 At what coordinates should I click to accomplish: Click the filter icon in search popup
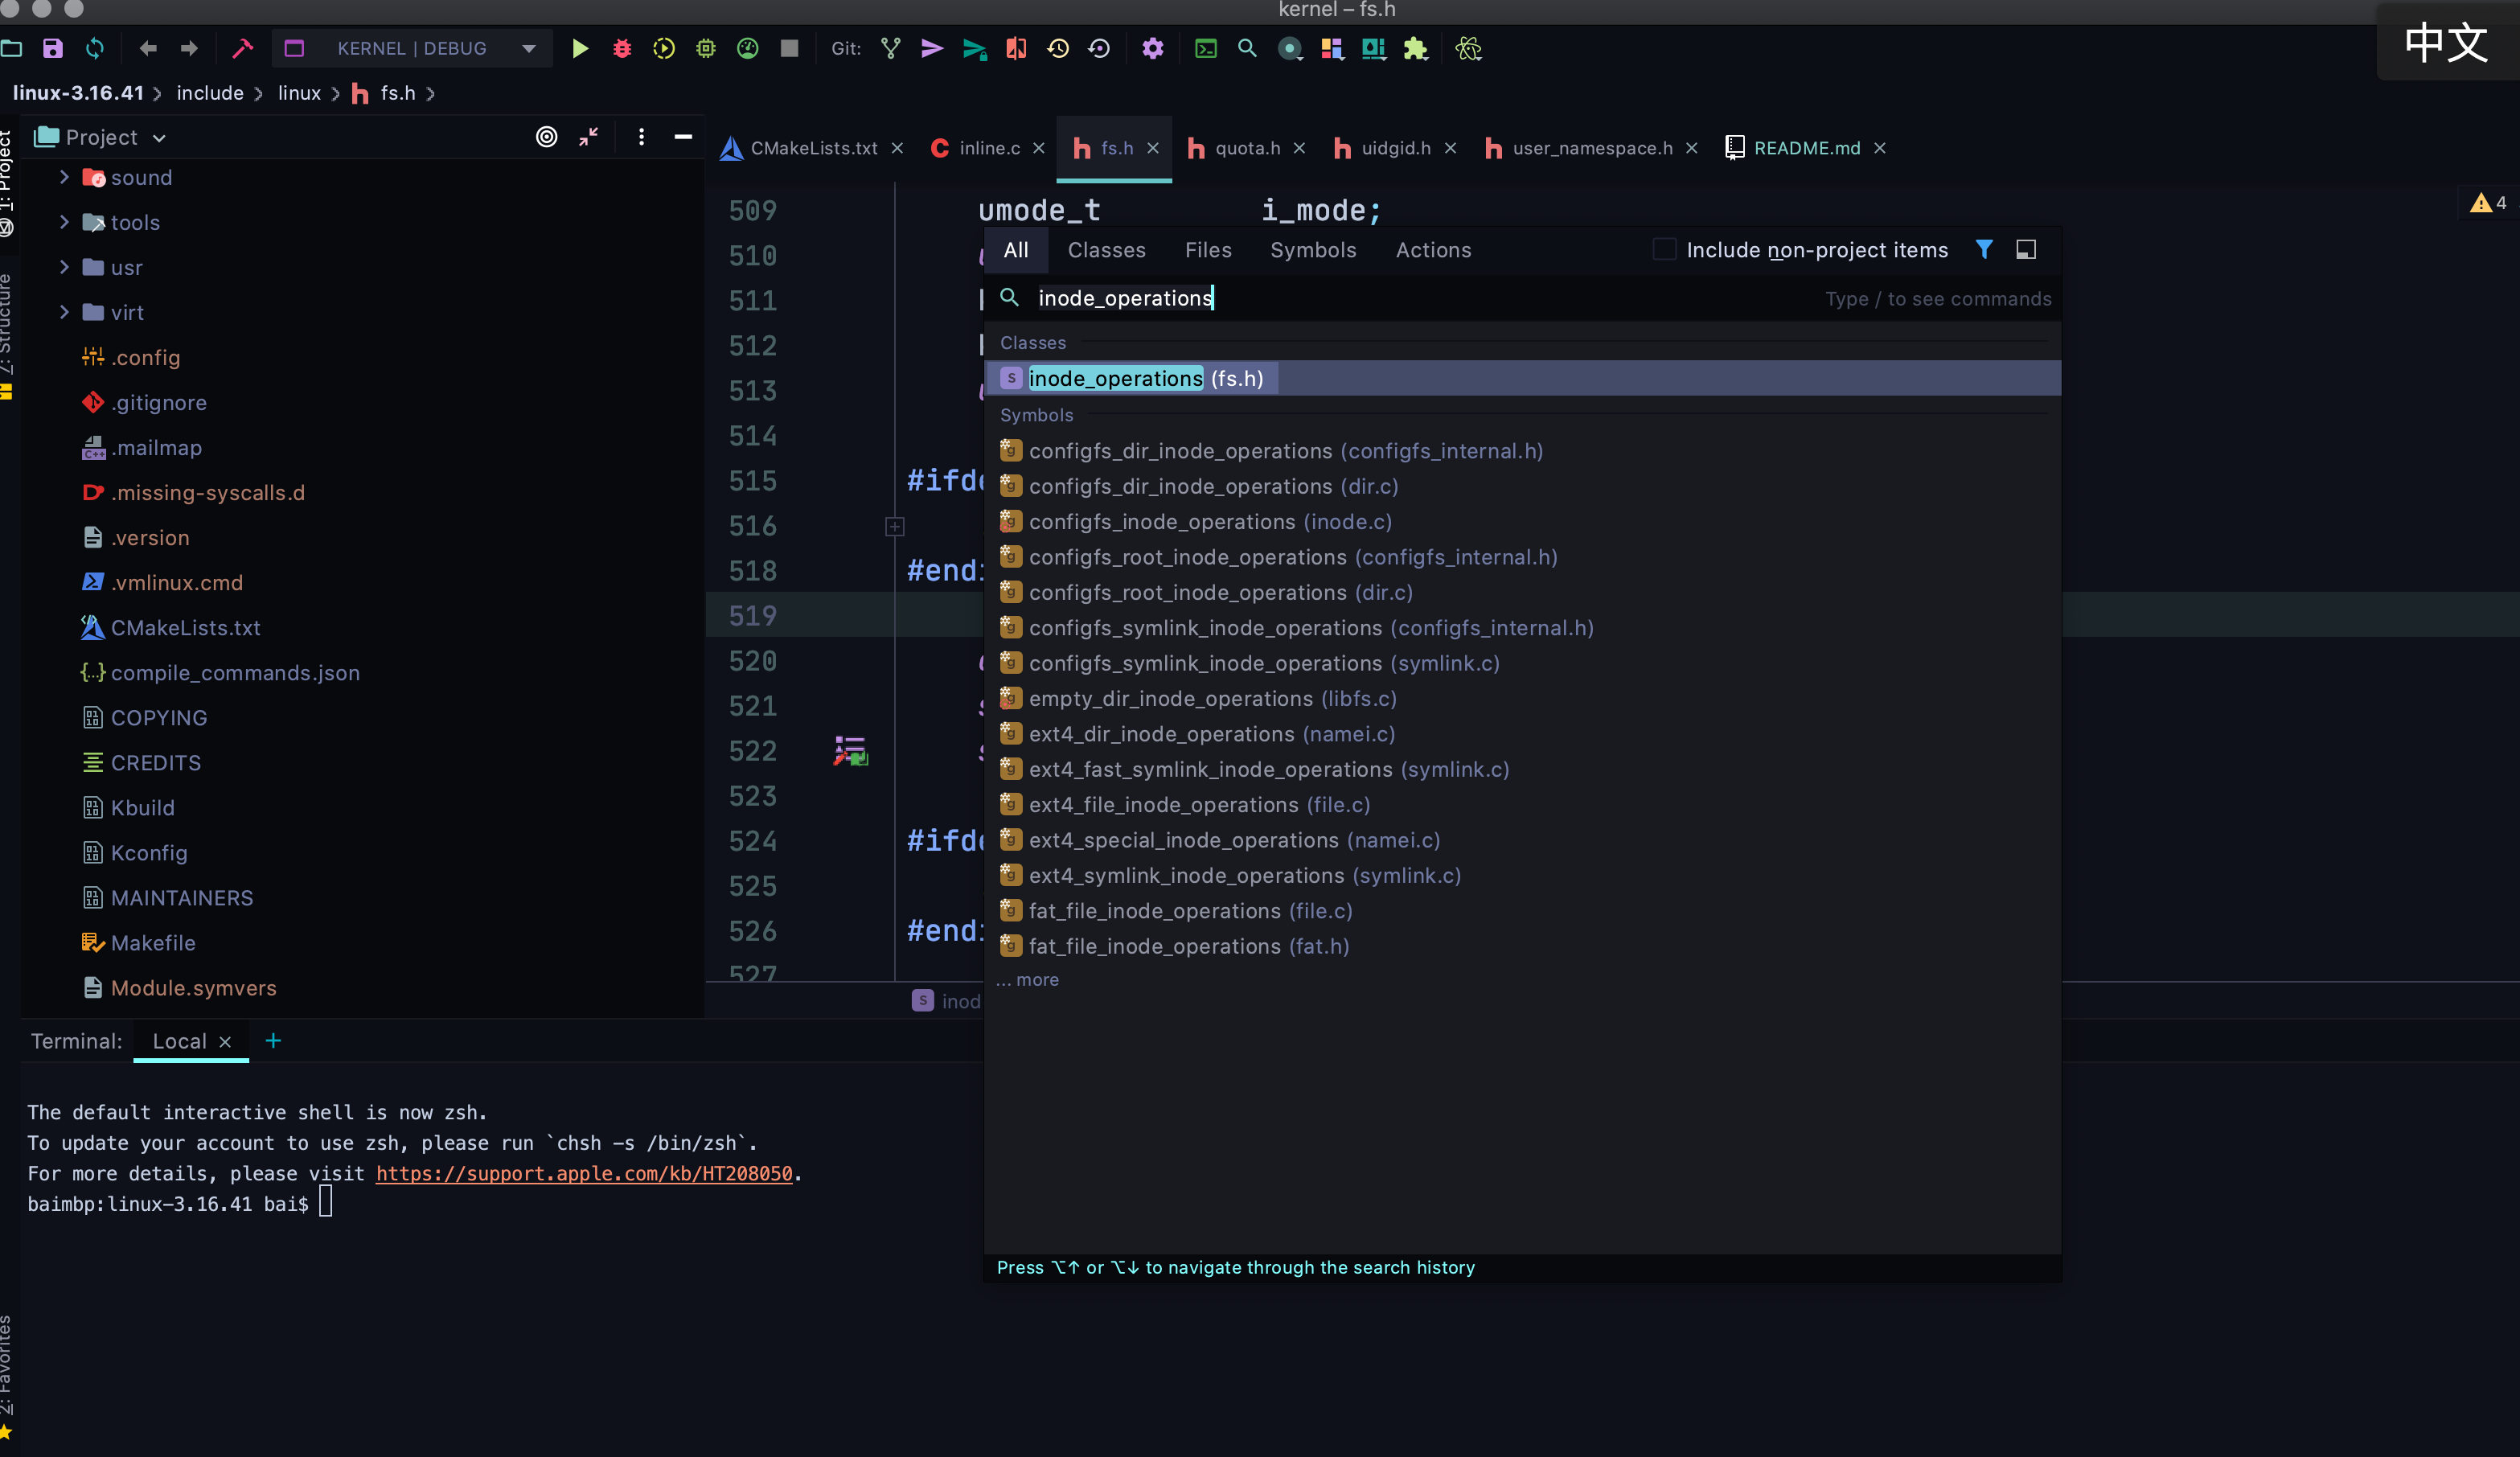click(x=1984, y=250)
